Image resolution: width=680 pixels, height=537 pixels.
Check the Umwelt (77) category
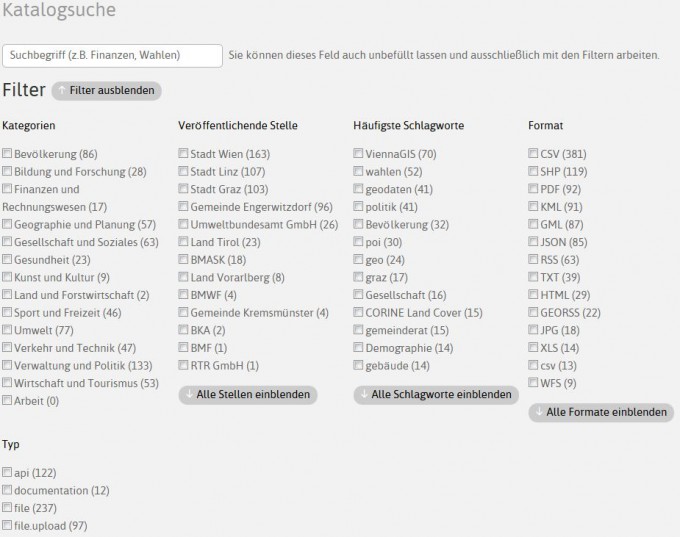coord(7,330)
